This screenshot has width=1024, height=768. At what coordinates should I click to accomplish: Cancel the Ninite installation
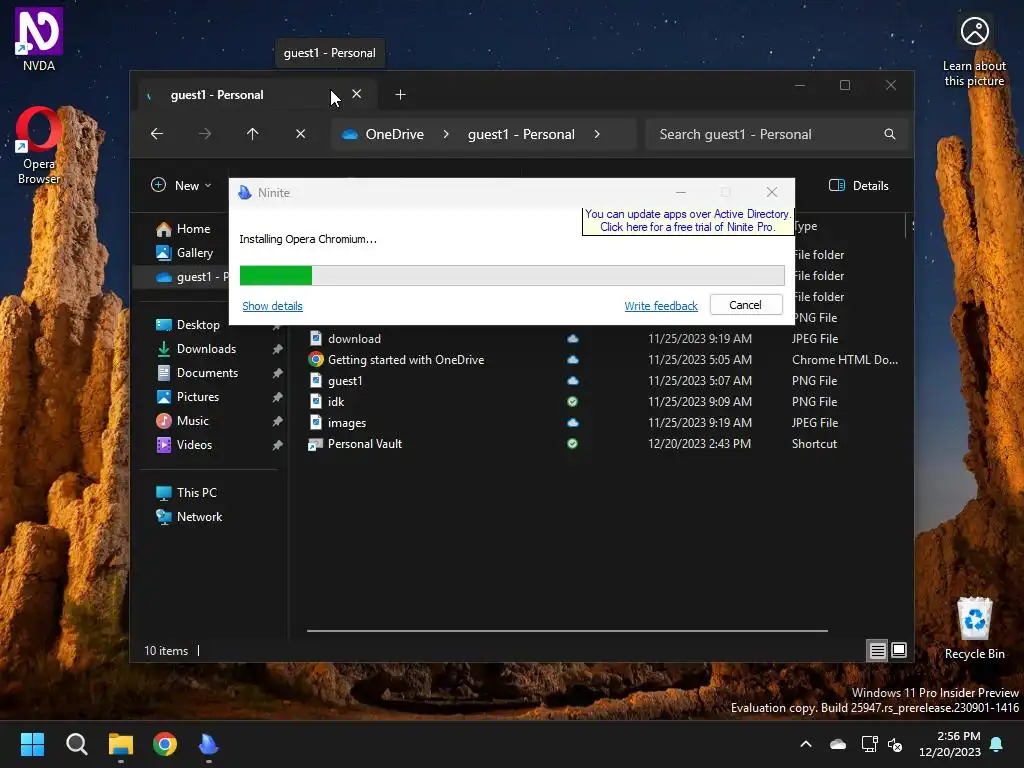[746, 305]
